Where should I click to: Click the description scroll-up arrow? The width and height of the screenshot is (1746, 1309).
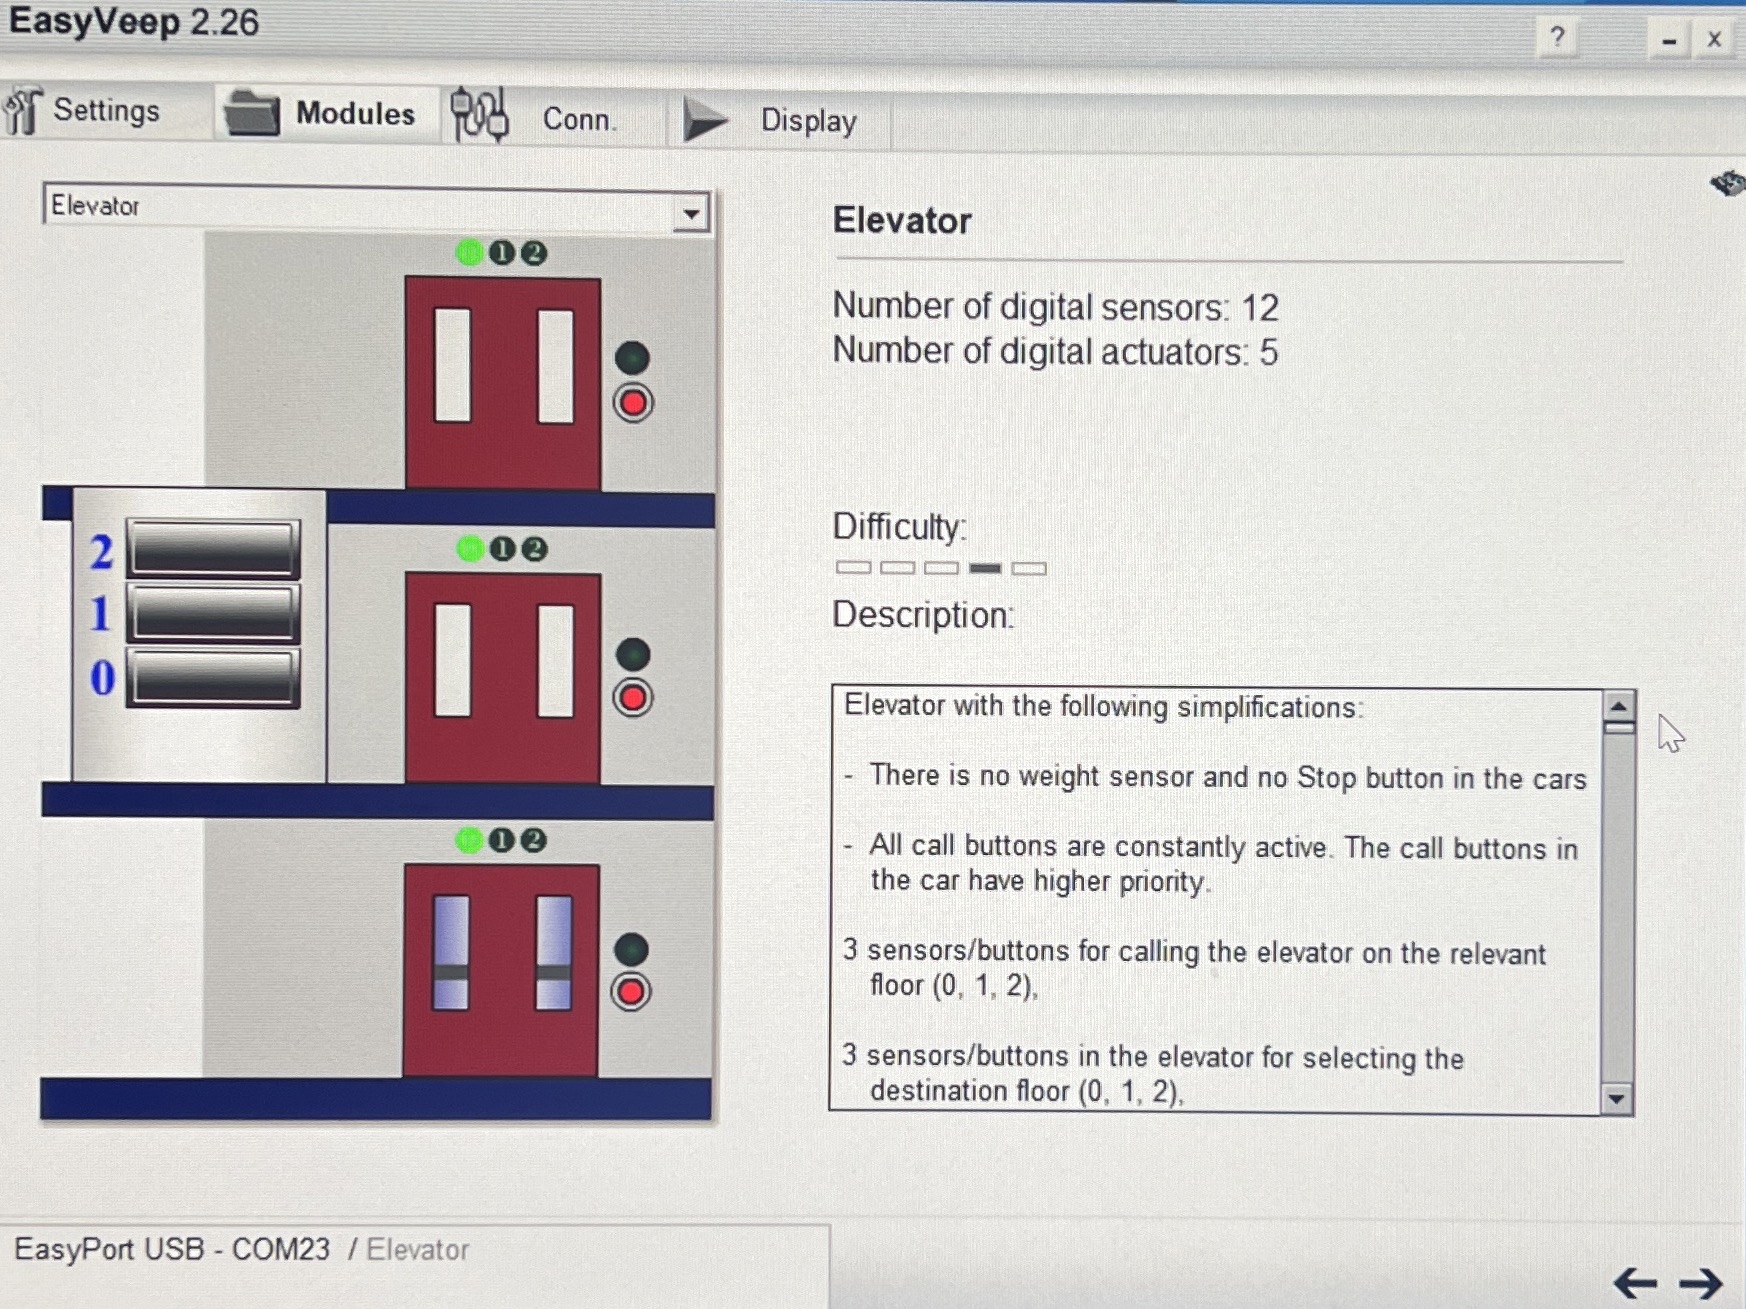coord(1617,706)
